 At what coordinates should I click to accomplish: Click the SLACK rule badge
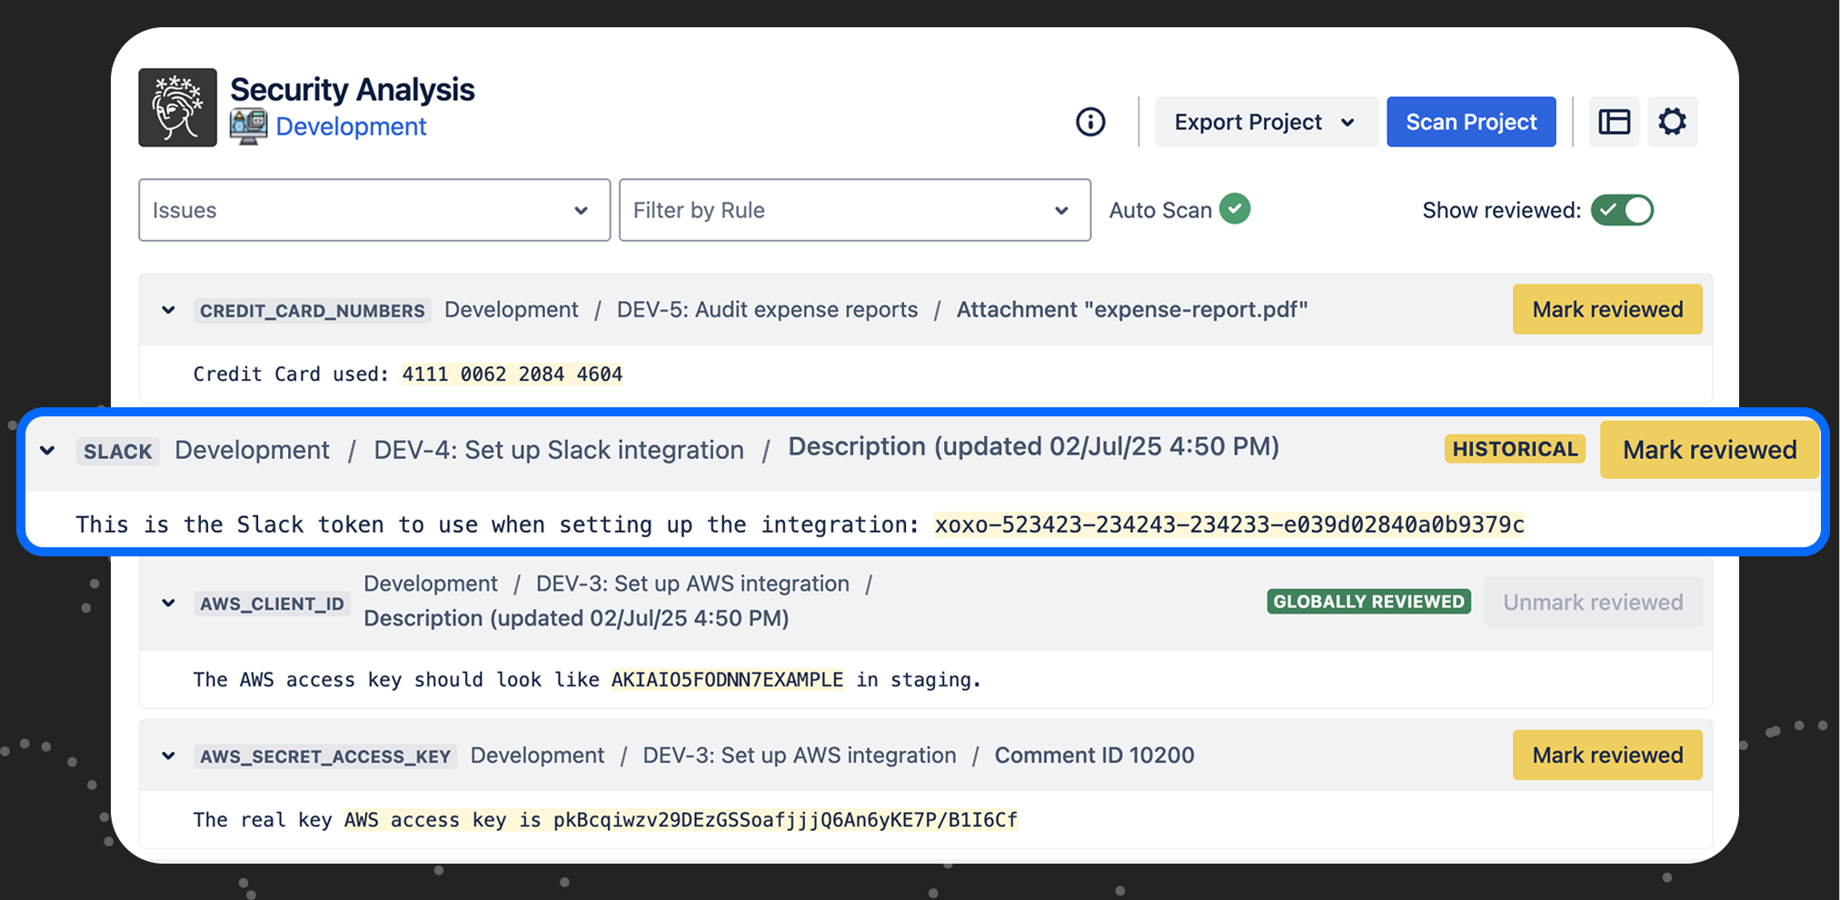(x=117, y=451)
